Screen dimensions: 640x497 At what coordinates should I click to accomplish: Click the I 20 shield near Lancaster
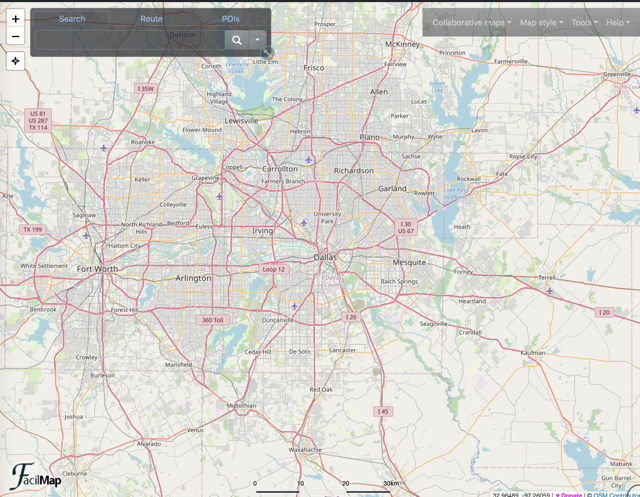pos(351,317)
